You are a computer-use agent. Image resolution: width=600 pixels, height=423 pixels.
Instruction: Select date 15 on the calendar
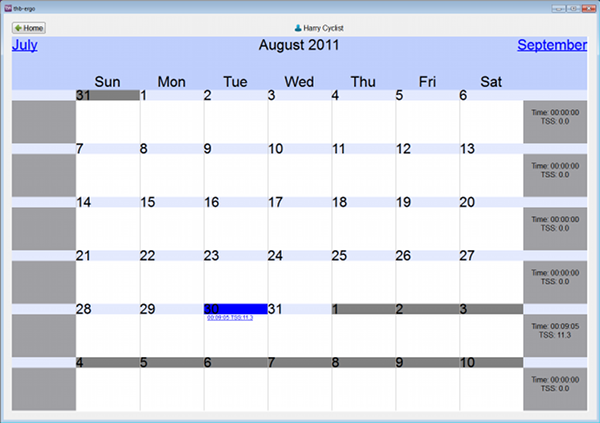(x=171, y=202)
